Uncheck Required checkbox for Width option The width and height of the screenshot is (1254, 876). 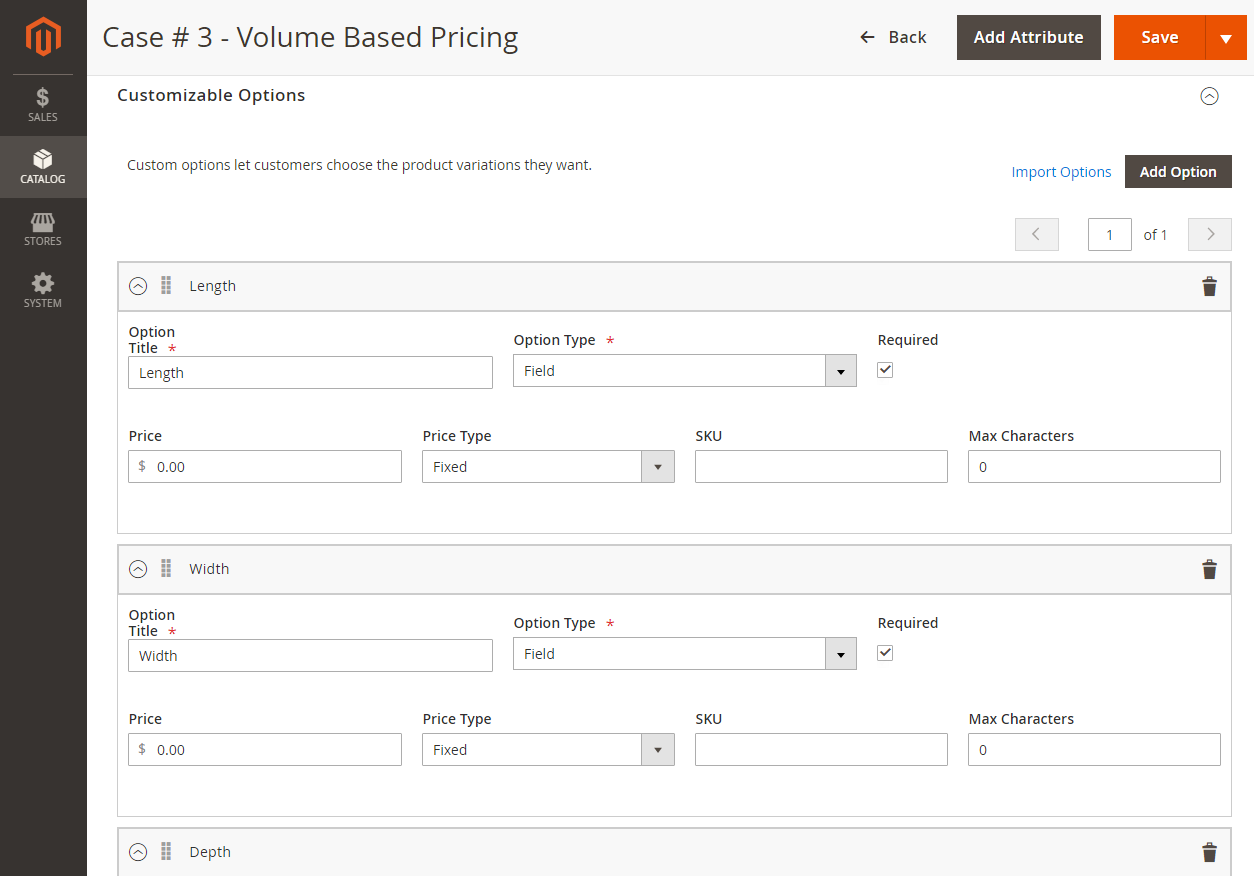tap(885, 653)
